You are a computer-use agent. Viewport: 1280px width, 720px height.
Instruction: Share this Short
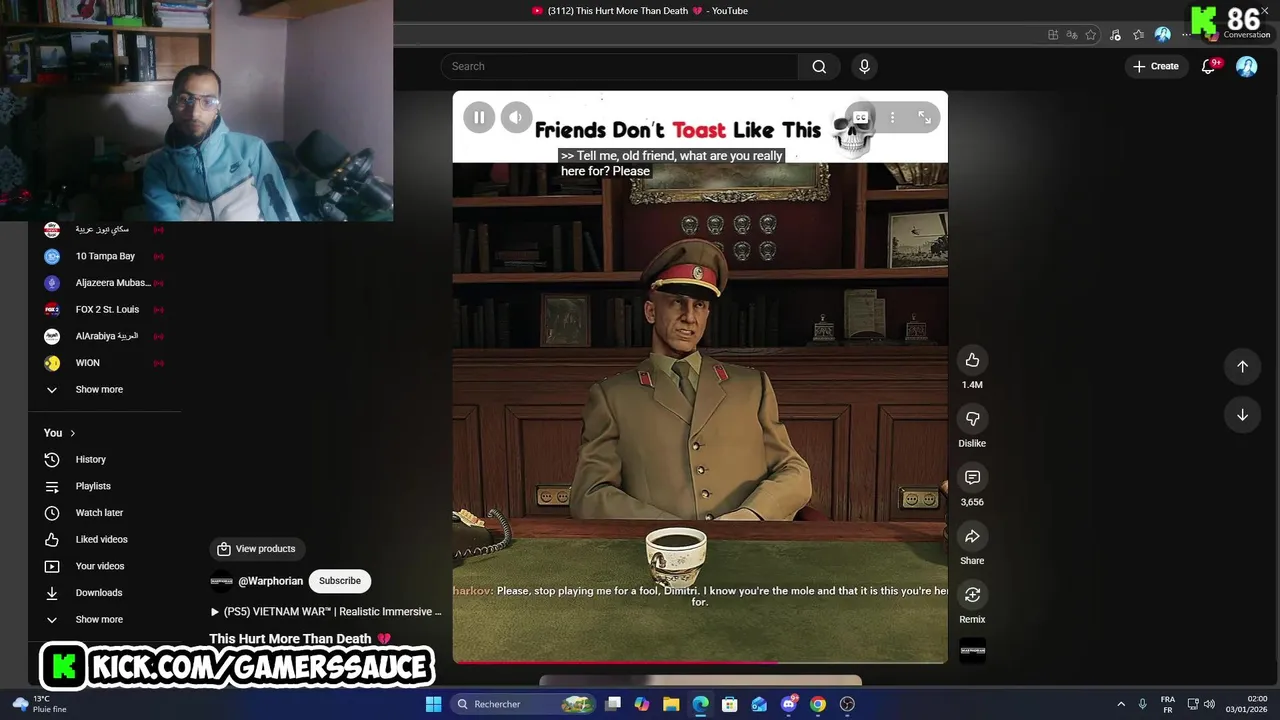click(x=972, y=536)
